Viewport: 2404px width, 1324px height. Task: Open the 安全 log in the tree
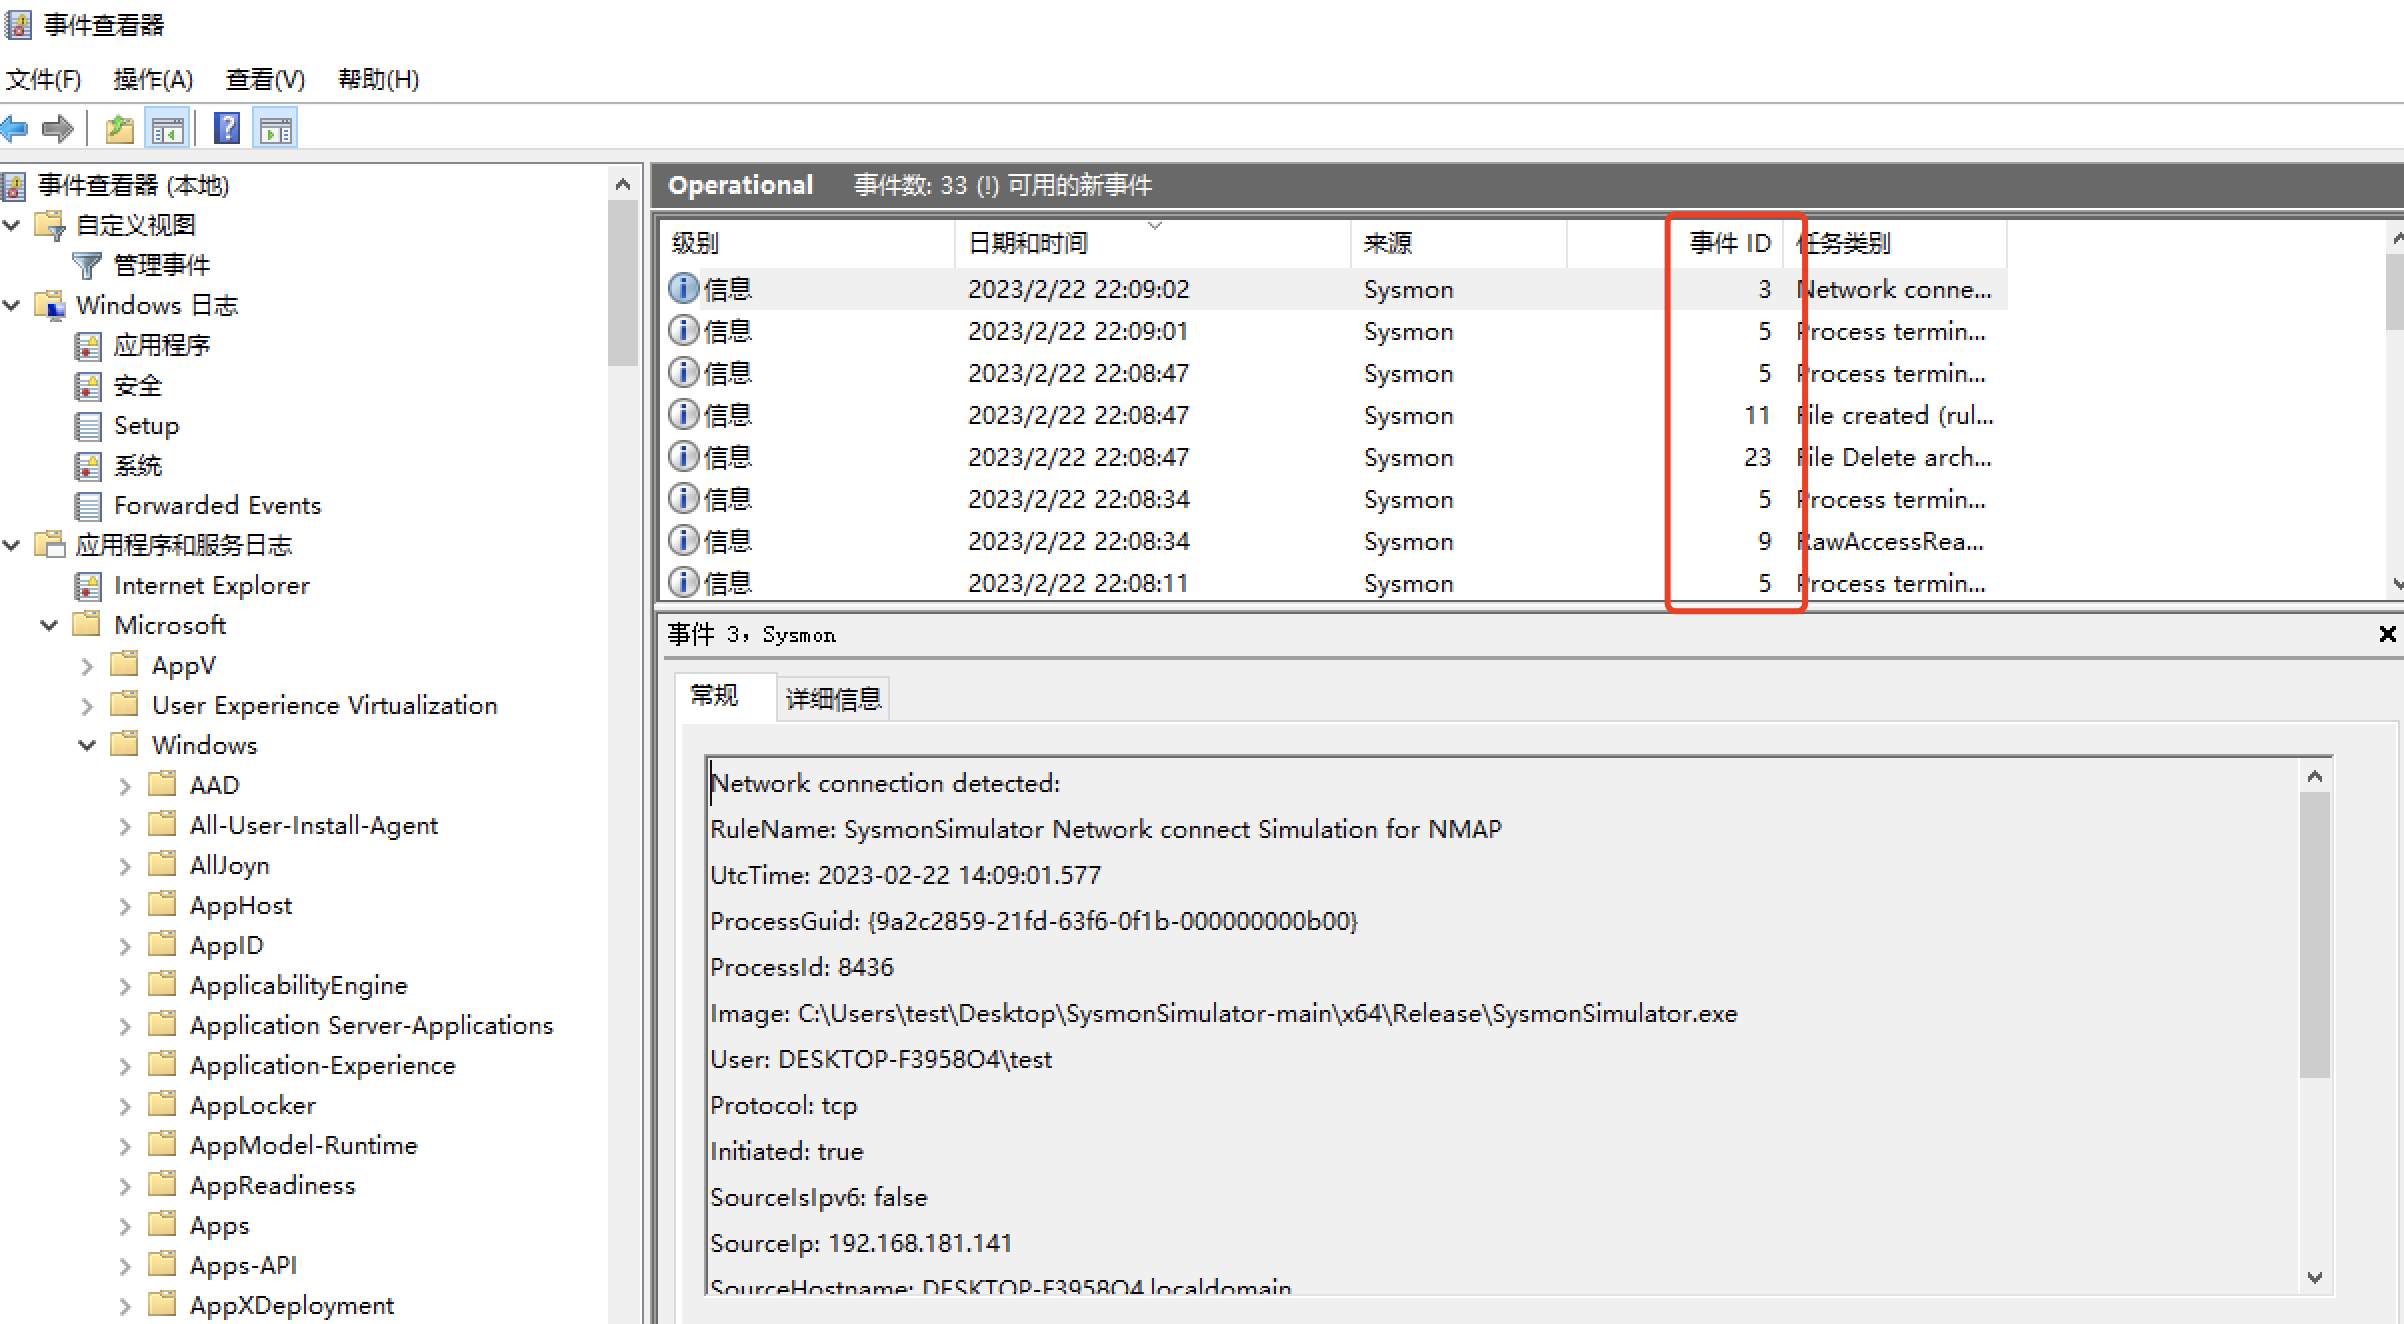137,386
